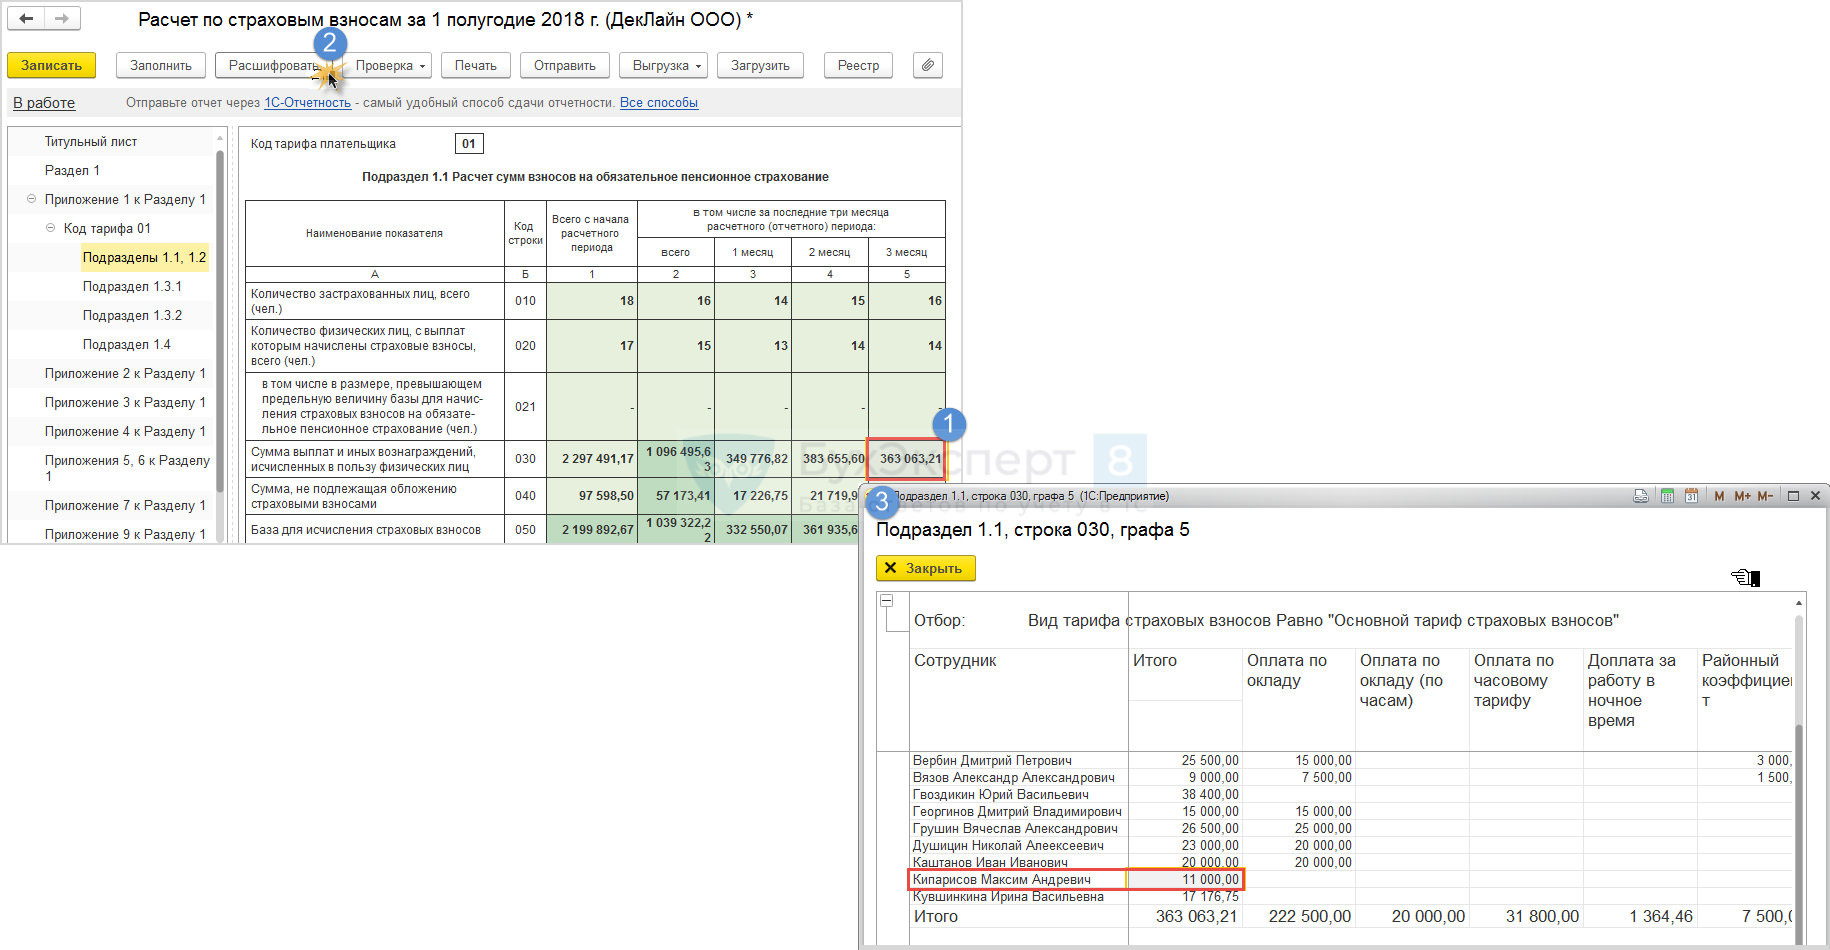Click employee Вязов Александр Александрович
The height and width of the screenshot is (950, 1830).
pyautogui.click(x=1013, y=778)
